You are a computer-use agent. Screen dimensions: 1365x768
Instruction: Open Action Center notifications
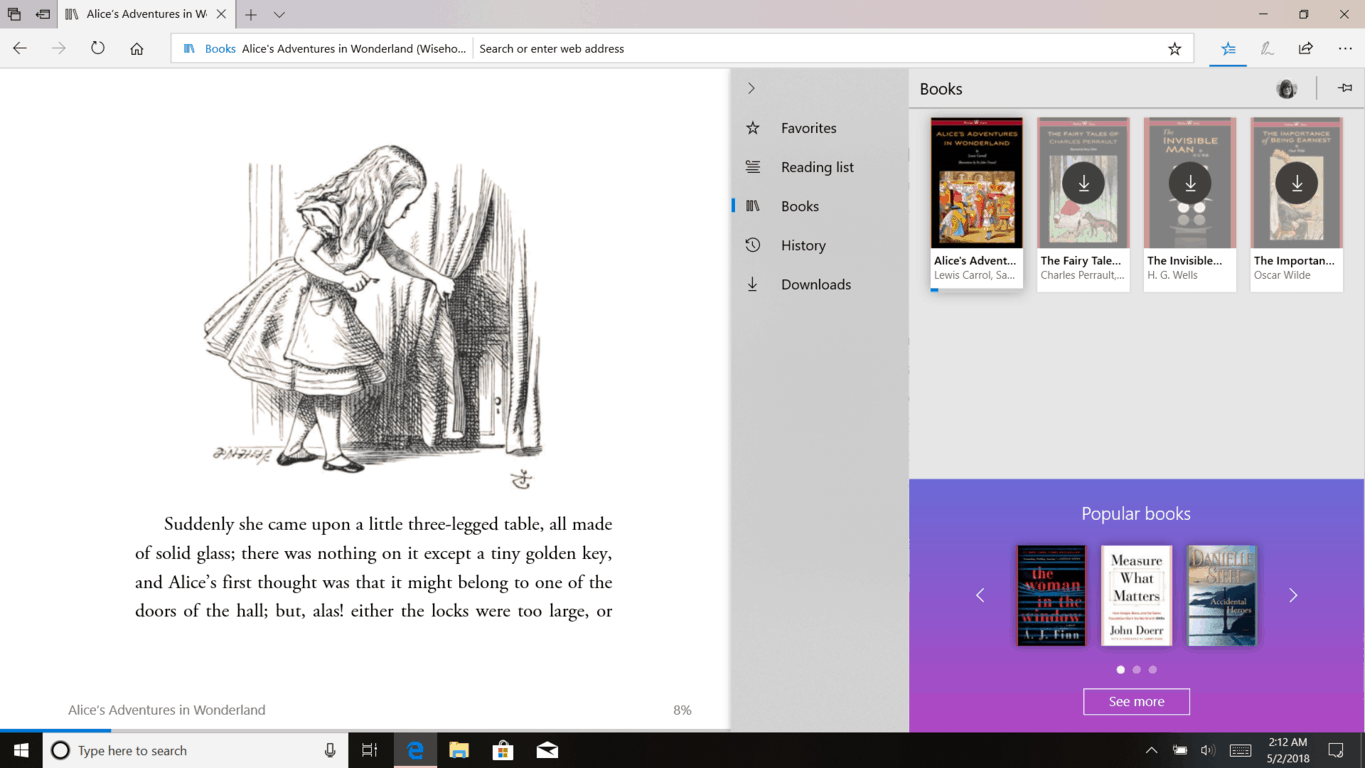pos(1336,750)
